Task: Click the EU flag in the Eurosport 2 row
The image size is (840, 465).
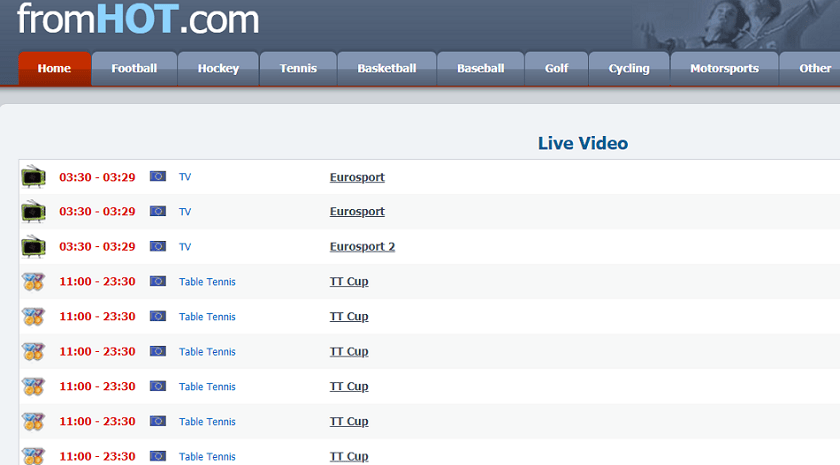Action: 157,247
